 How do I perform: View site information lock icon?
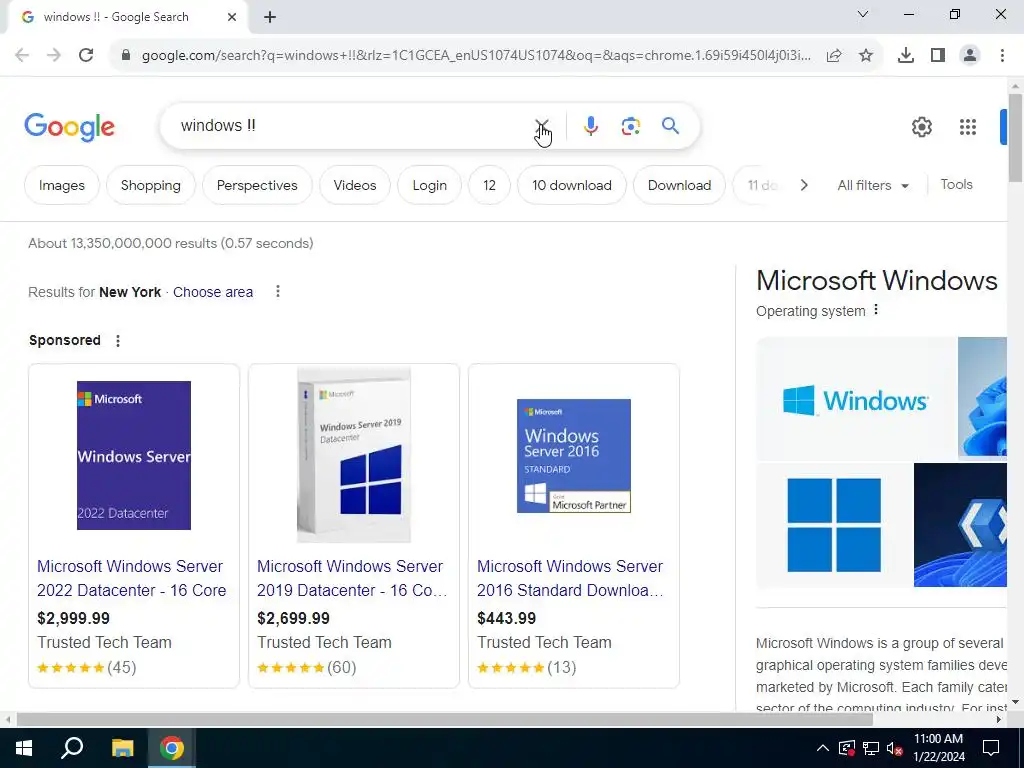tap(126, 56)
